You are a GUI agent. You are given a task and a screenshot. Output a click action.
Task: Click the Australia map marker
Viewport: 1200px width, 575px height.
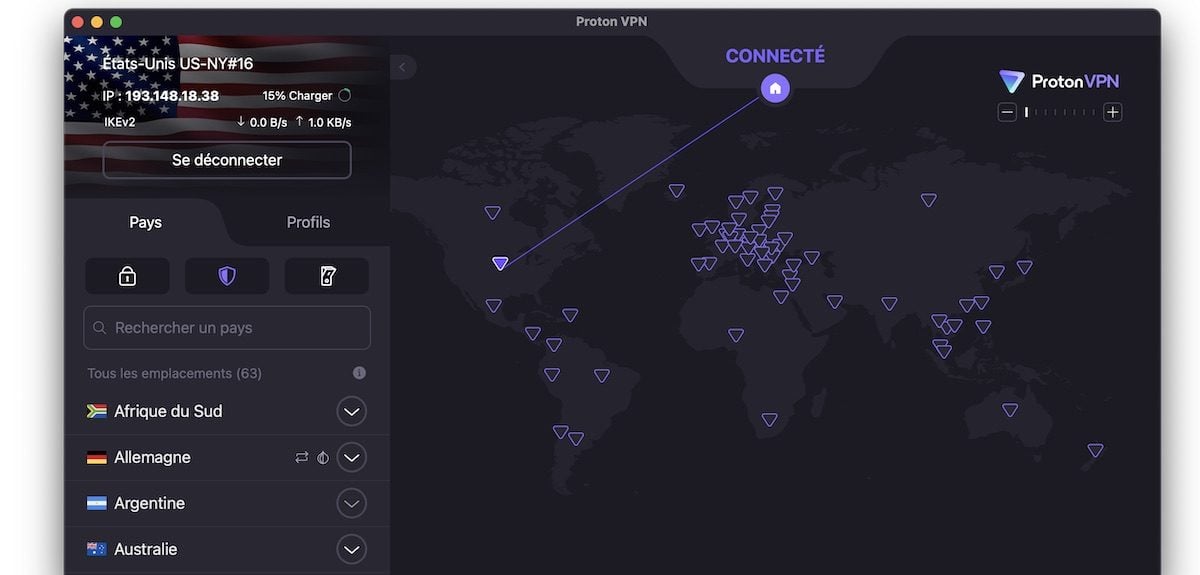coord(1010,410)
